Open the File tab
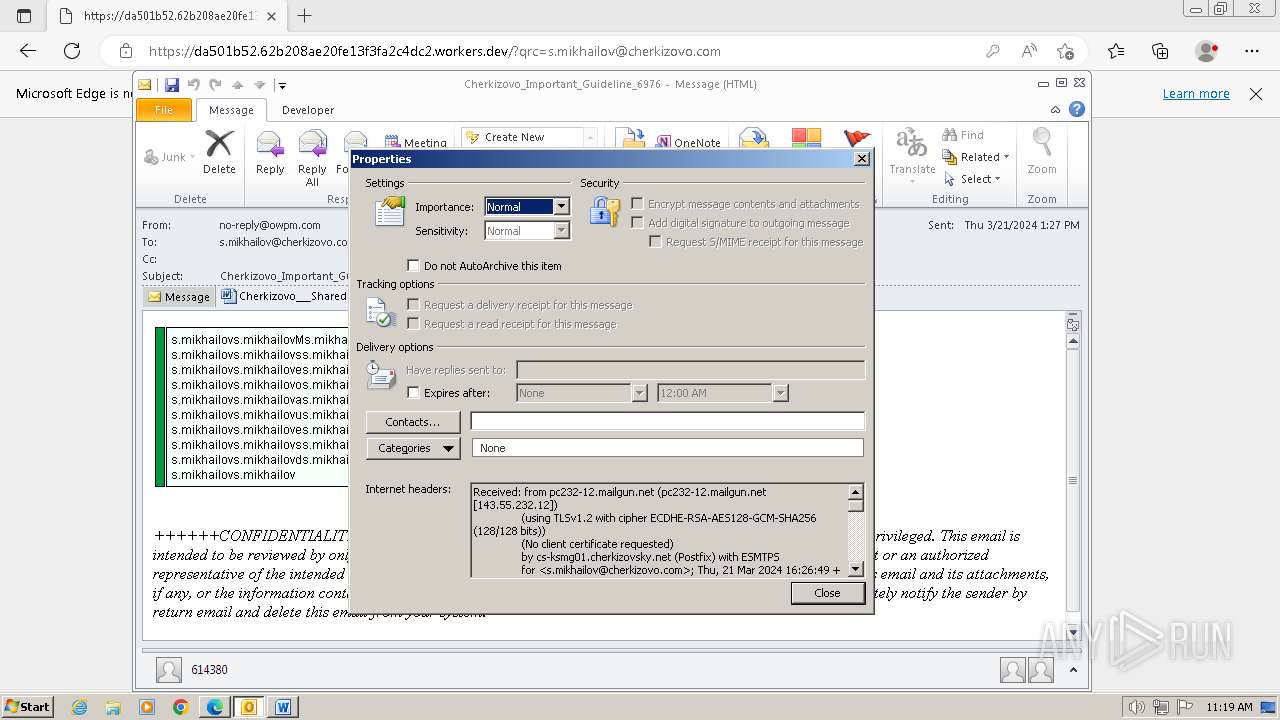Image resolution: width=1280 pixels, height=720 pixels. tap(164, 110)
